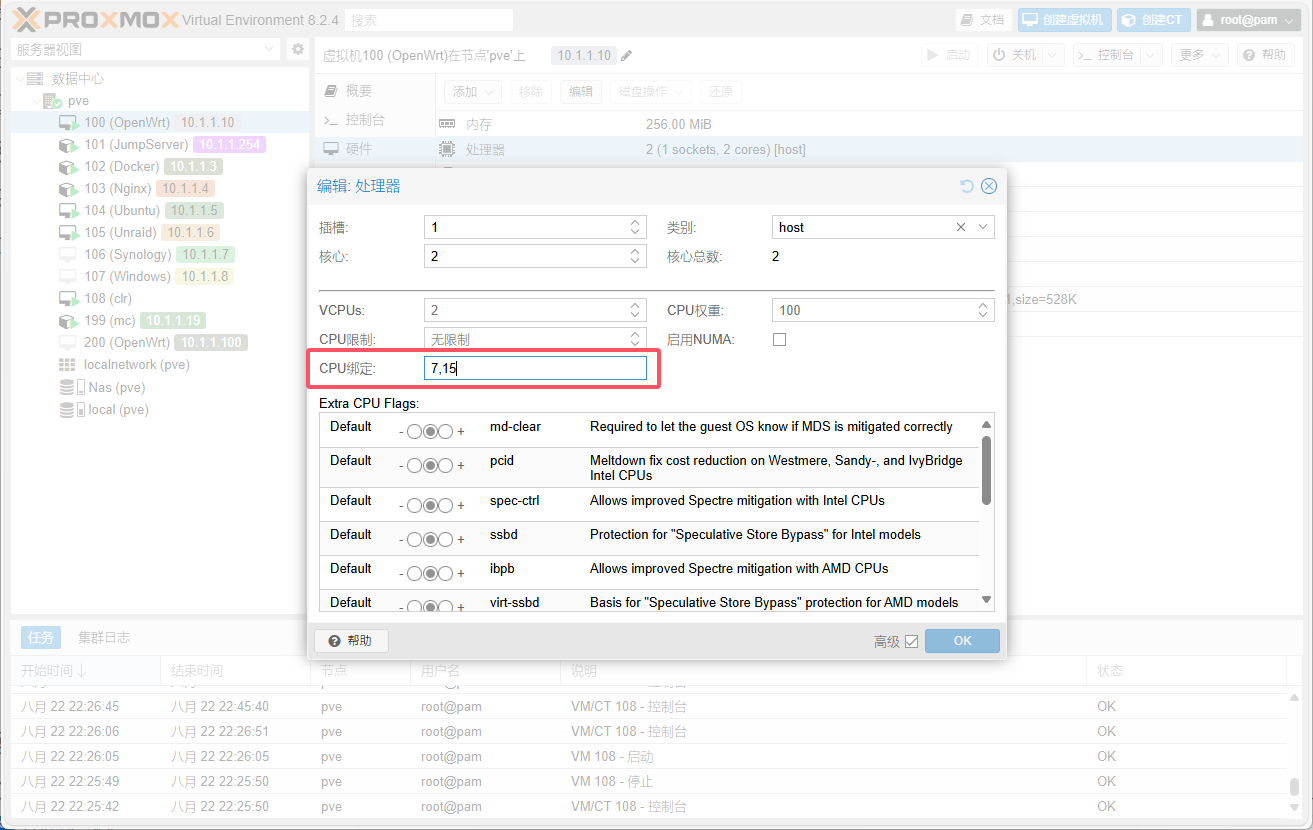
Task: Collapse the pve node
Action: (36, 101)
